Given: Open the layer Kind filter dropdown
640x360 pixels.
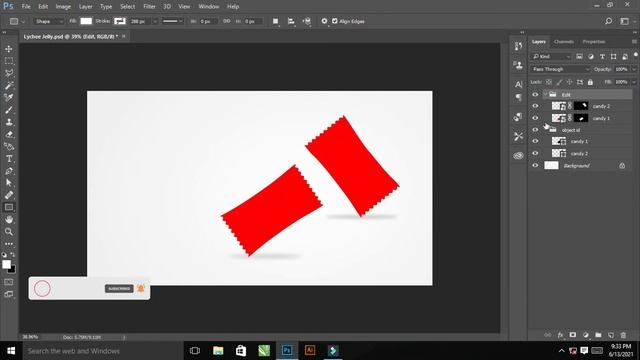Looking at the screenshot, I should click(x=551, y=56).
